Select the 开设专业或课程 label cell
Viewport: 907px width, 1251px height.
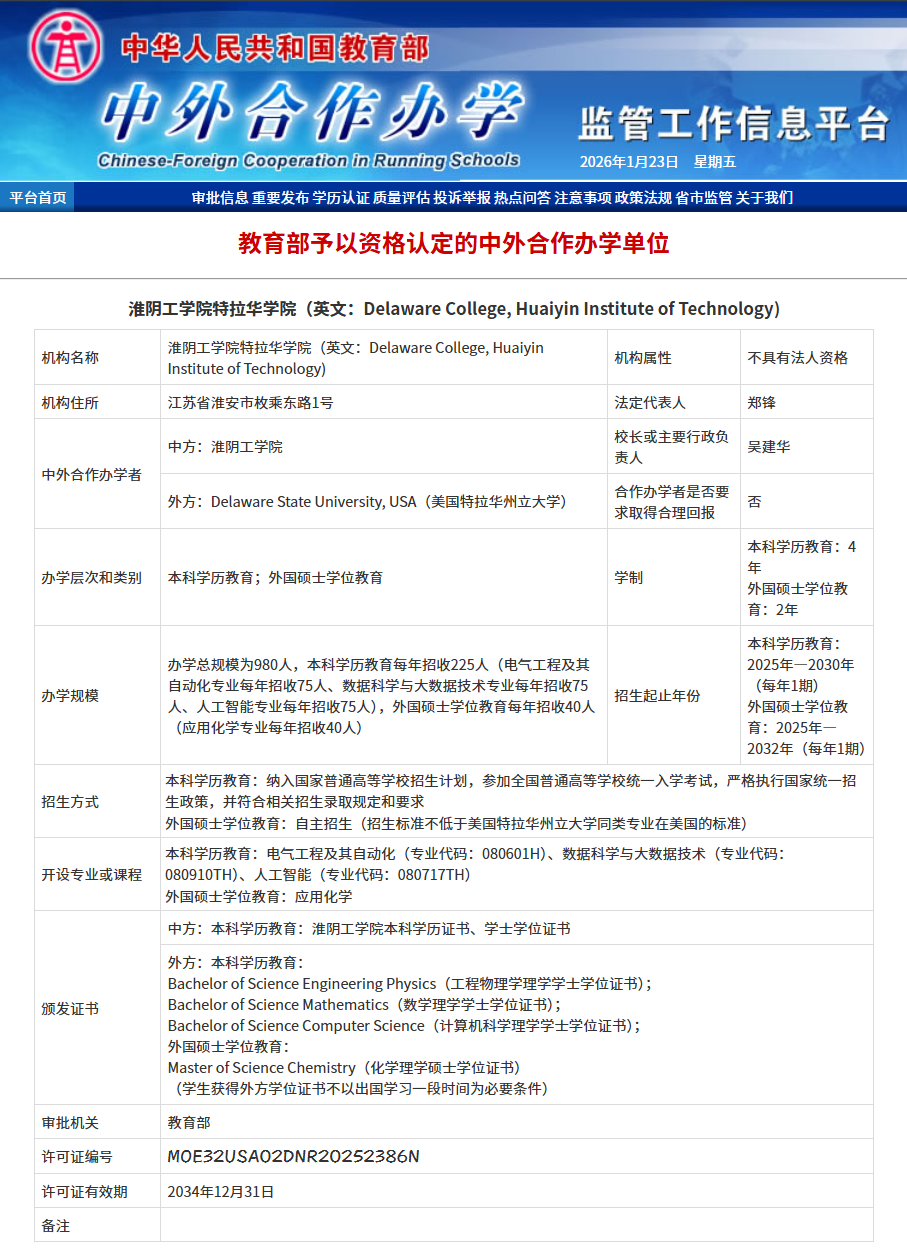(97, 874)
